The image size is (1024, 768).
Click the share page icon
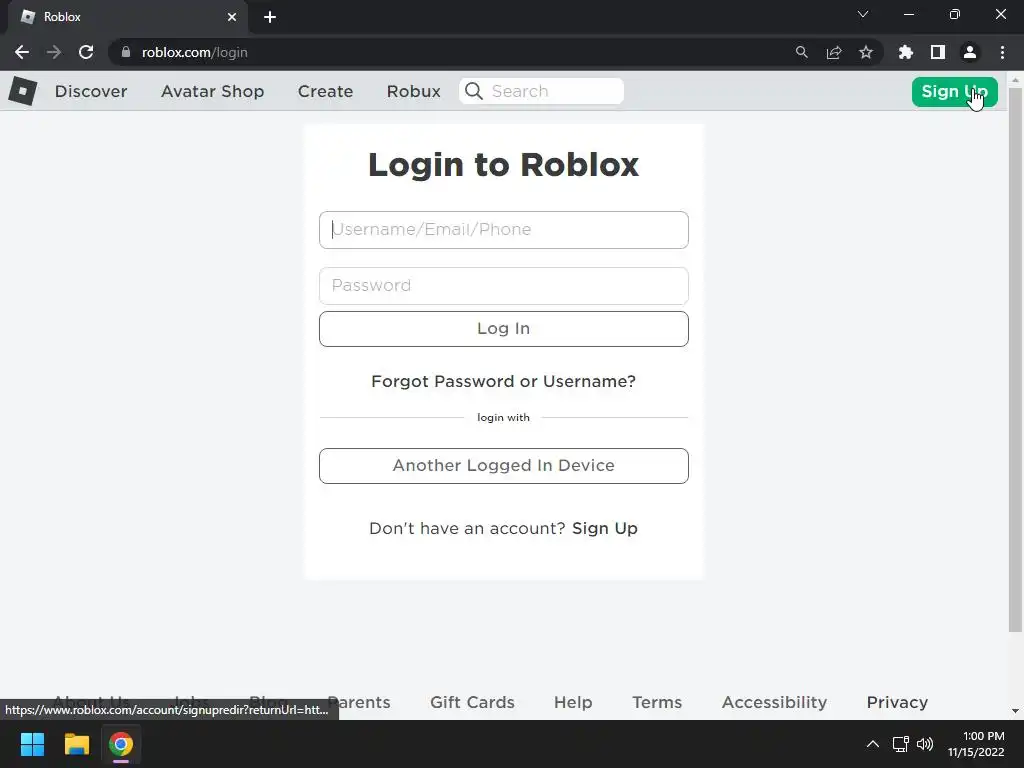[834, 52]
